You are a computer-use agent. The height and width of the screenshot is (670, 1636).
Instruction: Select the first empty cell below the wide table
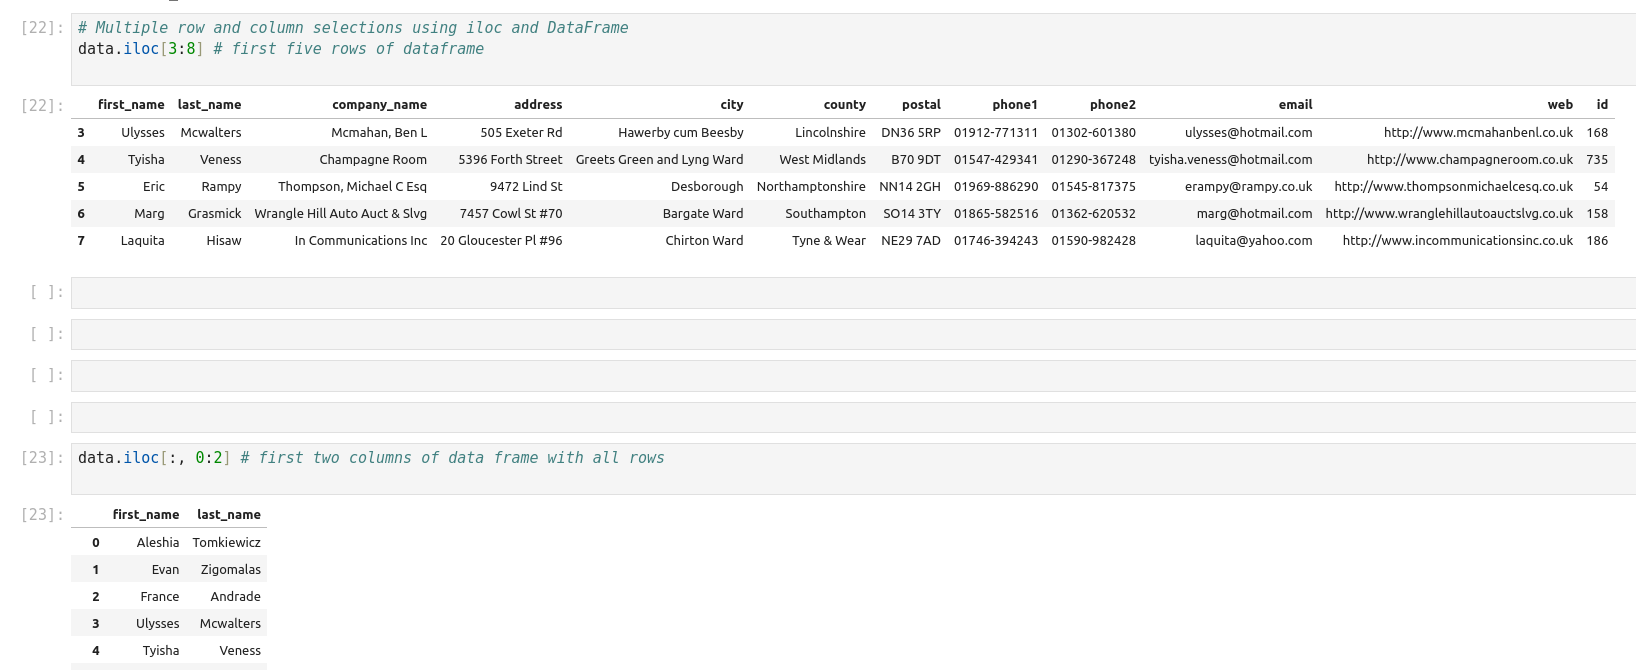point(850,292)
